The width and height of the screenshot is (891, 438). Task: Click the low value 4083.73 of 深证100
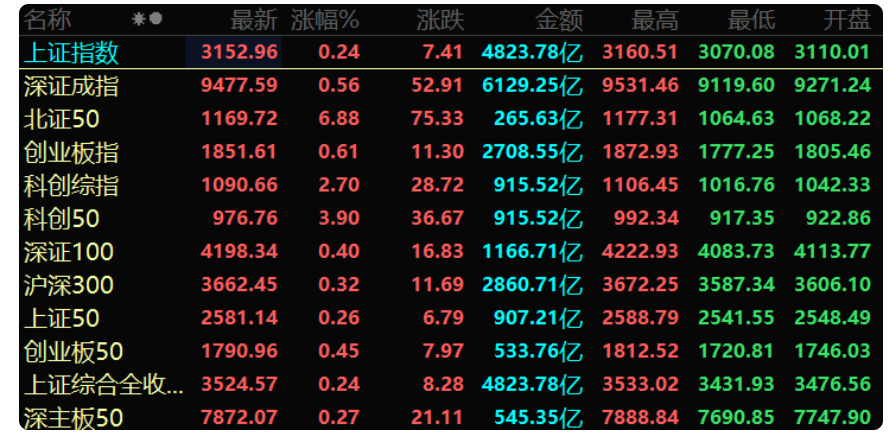pyautogui.click(x=736, y=251)
